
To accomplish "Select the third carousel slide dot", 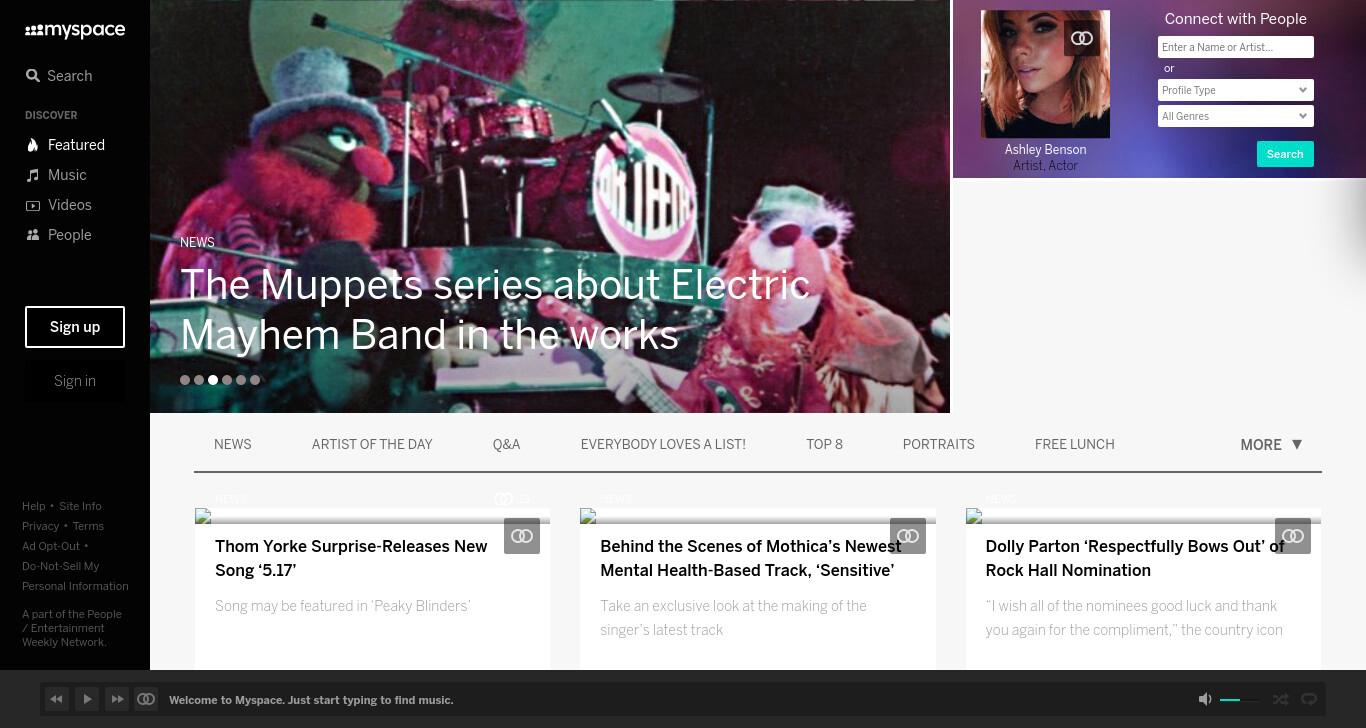I will pyautogui.click(x=213, y=380).
